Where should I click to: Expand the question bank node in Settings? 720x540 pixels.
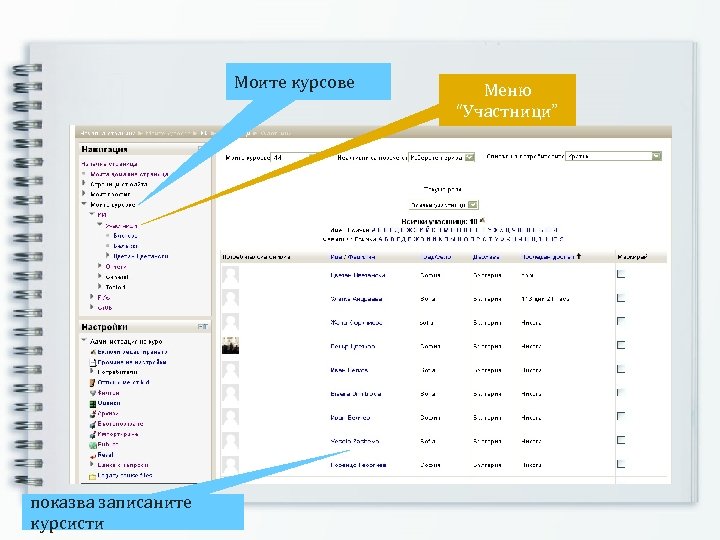point(92,465)
